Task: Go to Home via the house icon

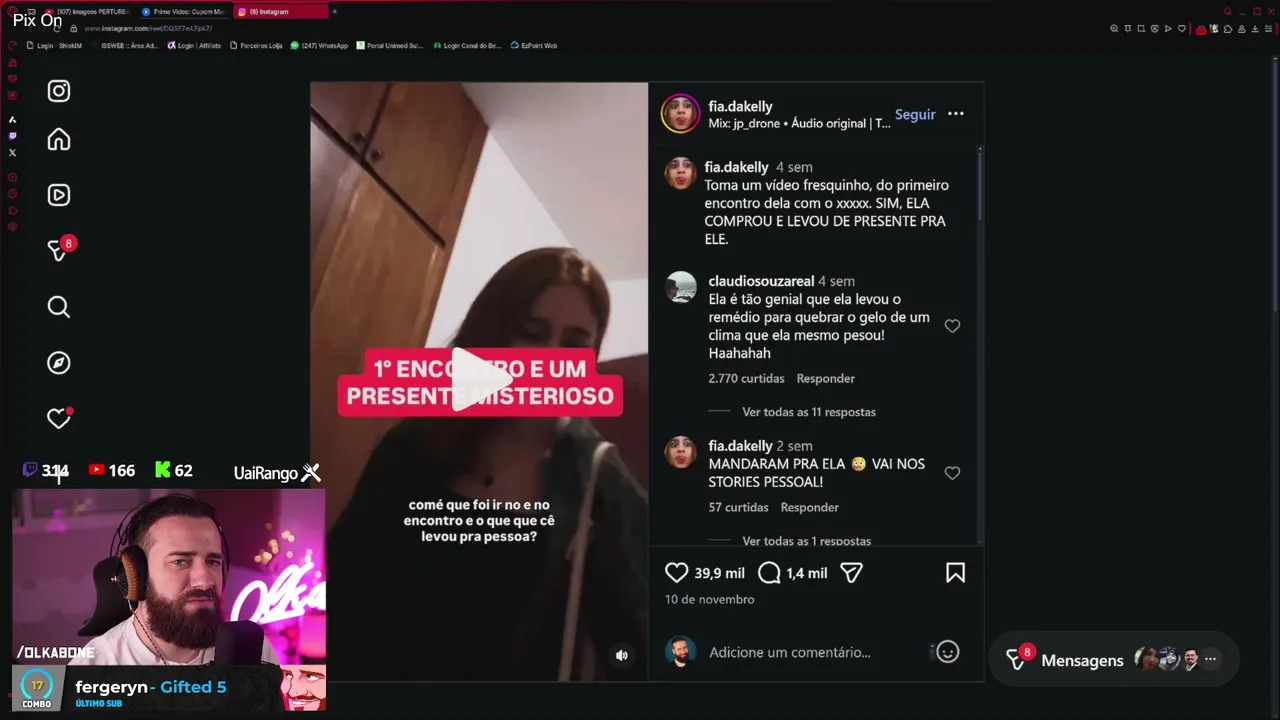Action: [59, 140]
